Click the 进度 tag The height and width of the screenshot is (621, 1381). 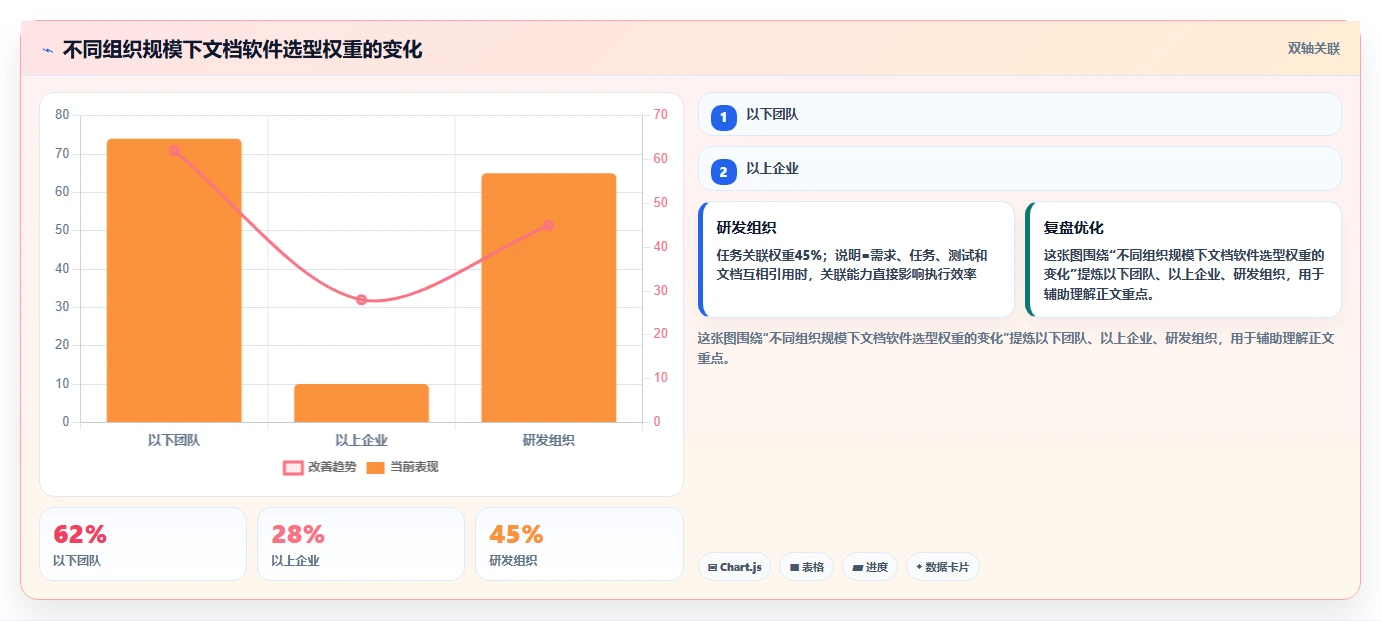870,567
